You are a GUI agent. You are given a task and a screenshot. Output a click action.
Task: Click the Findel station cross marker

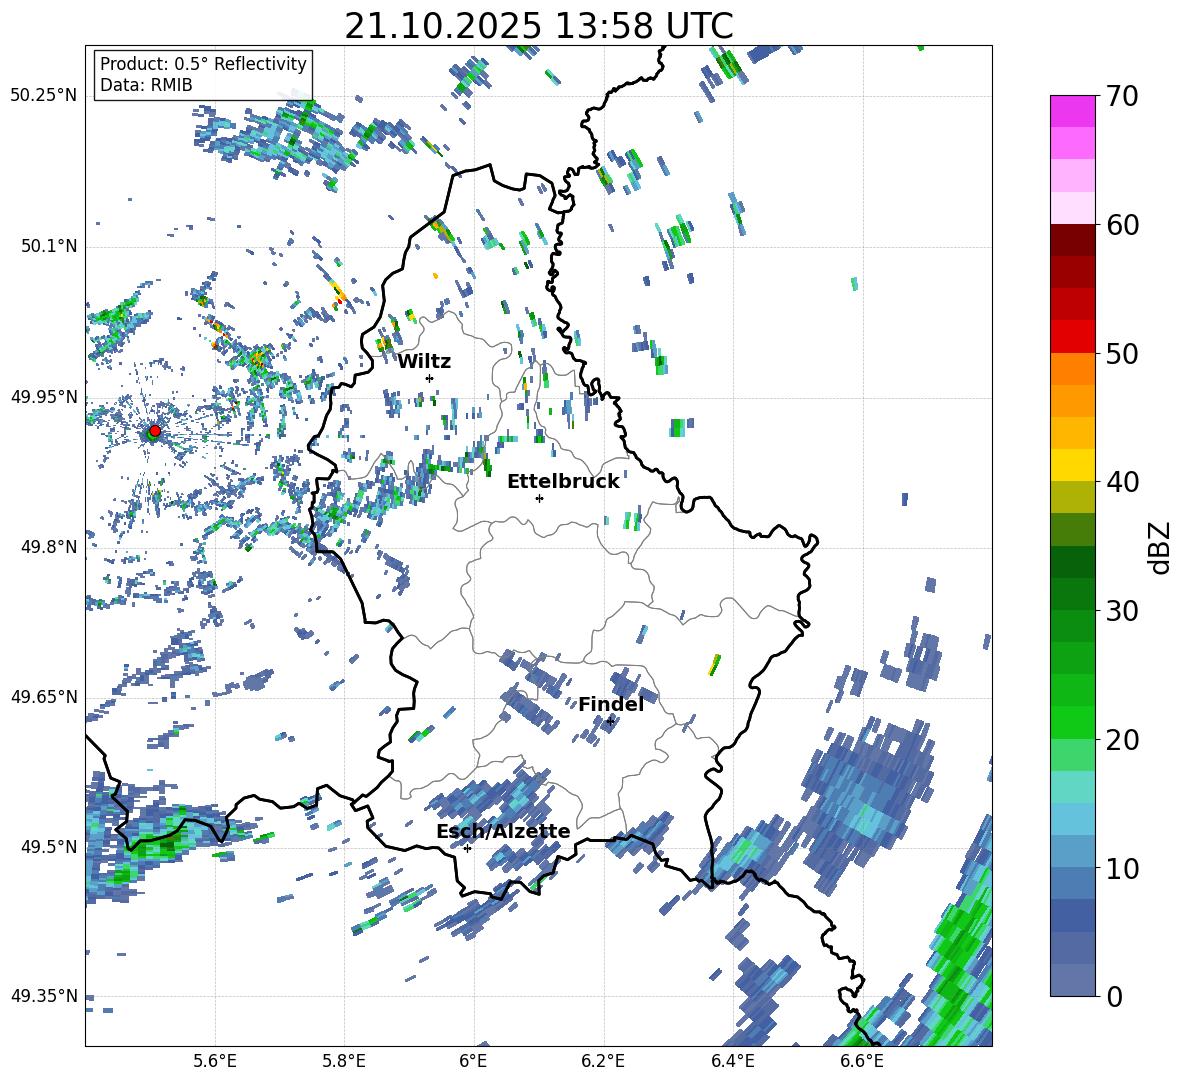tap(610, 722)
